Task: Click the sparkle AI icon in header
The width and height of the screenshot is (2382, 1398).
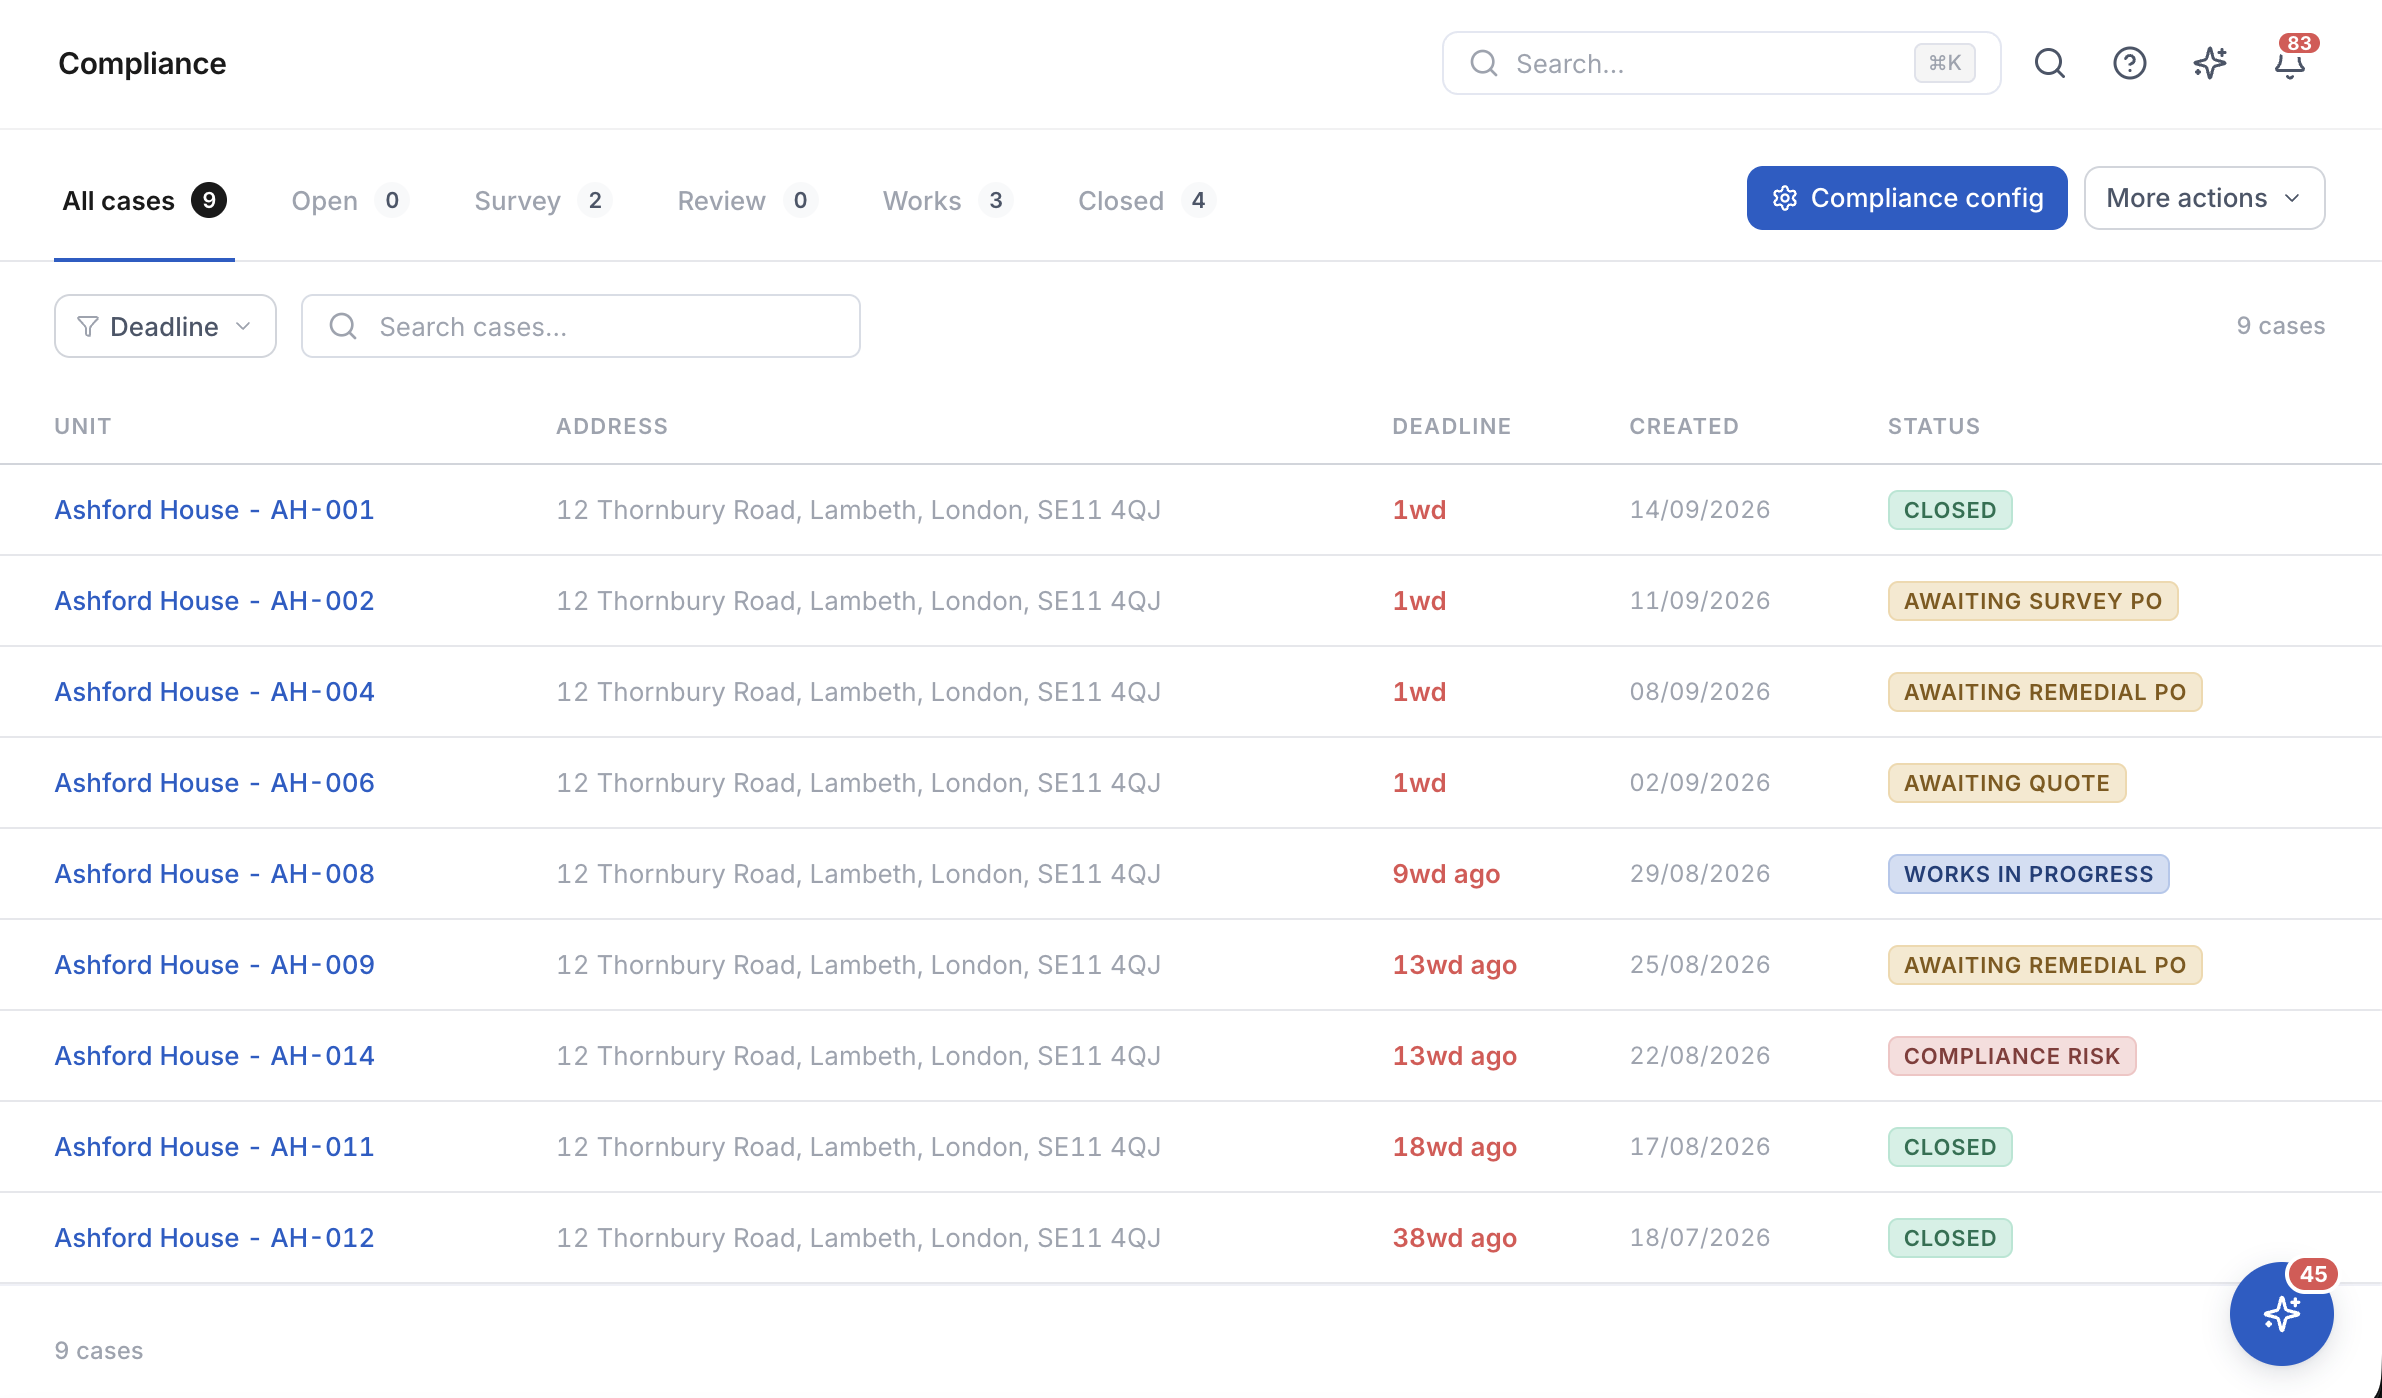Action: [2210, 63]
